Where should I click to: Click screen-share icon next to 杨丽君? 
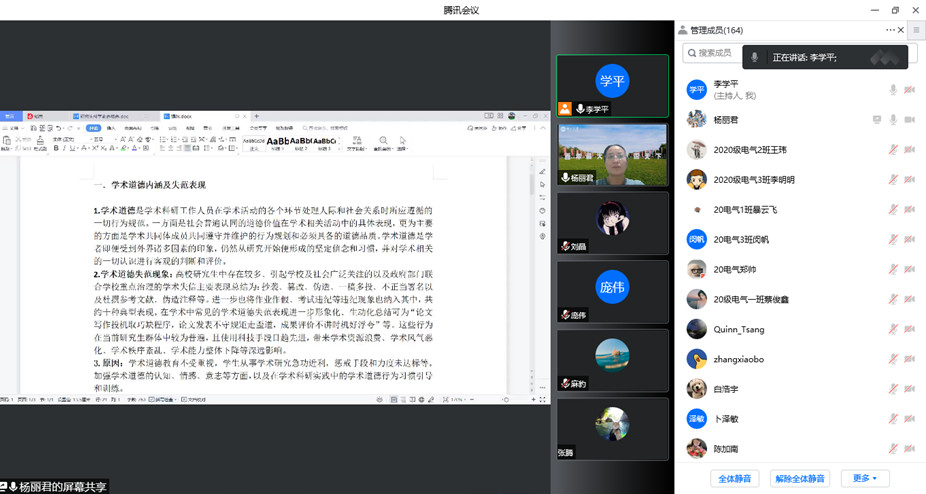[x=877, y=120]
